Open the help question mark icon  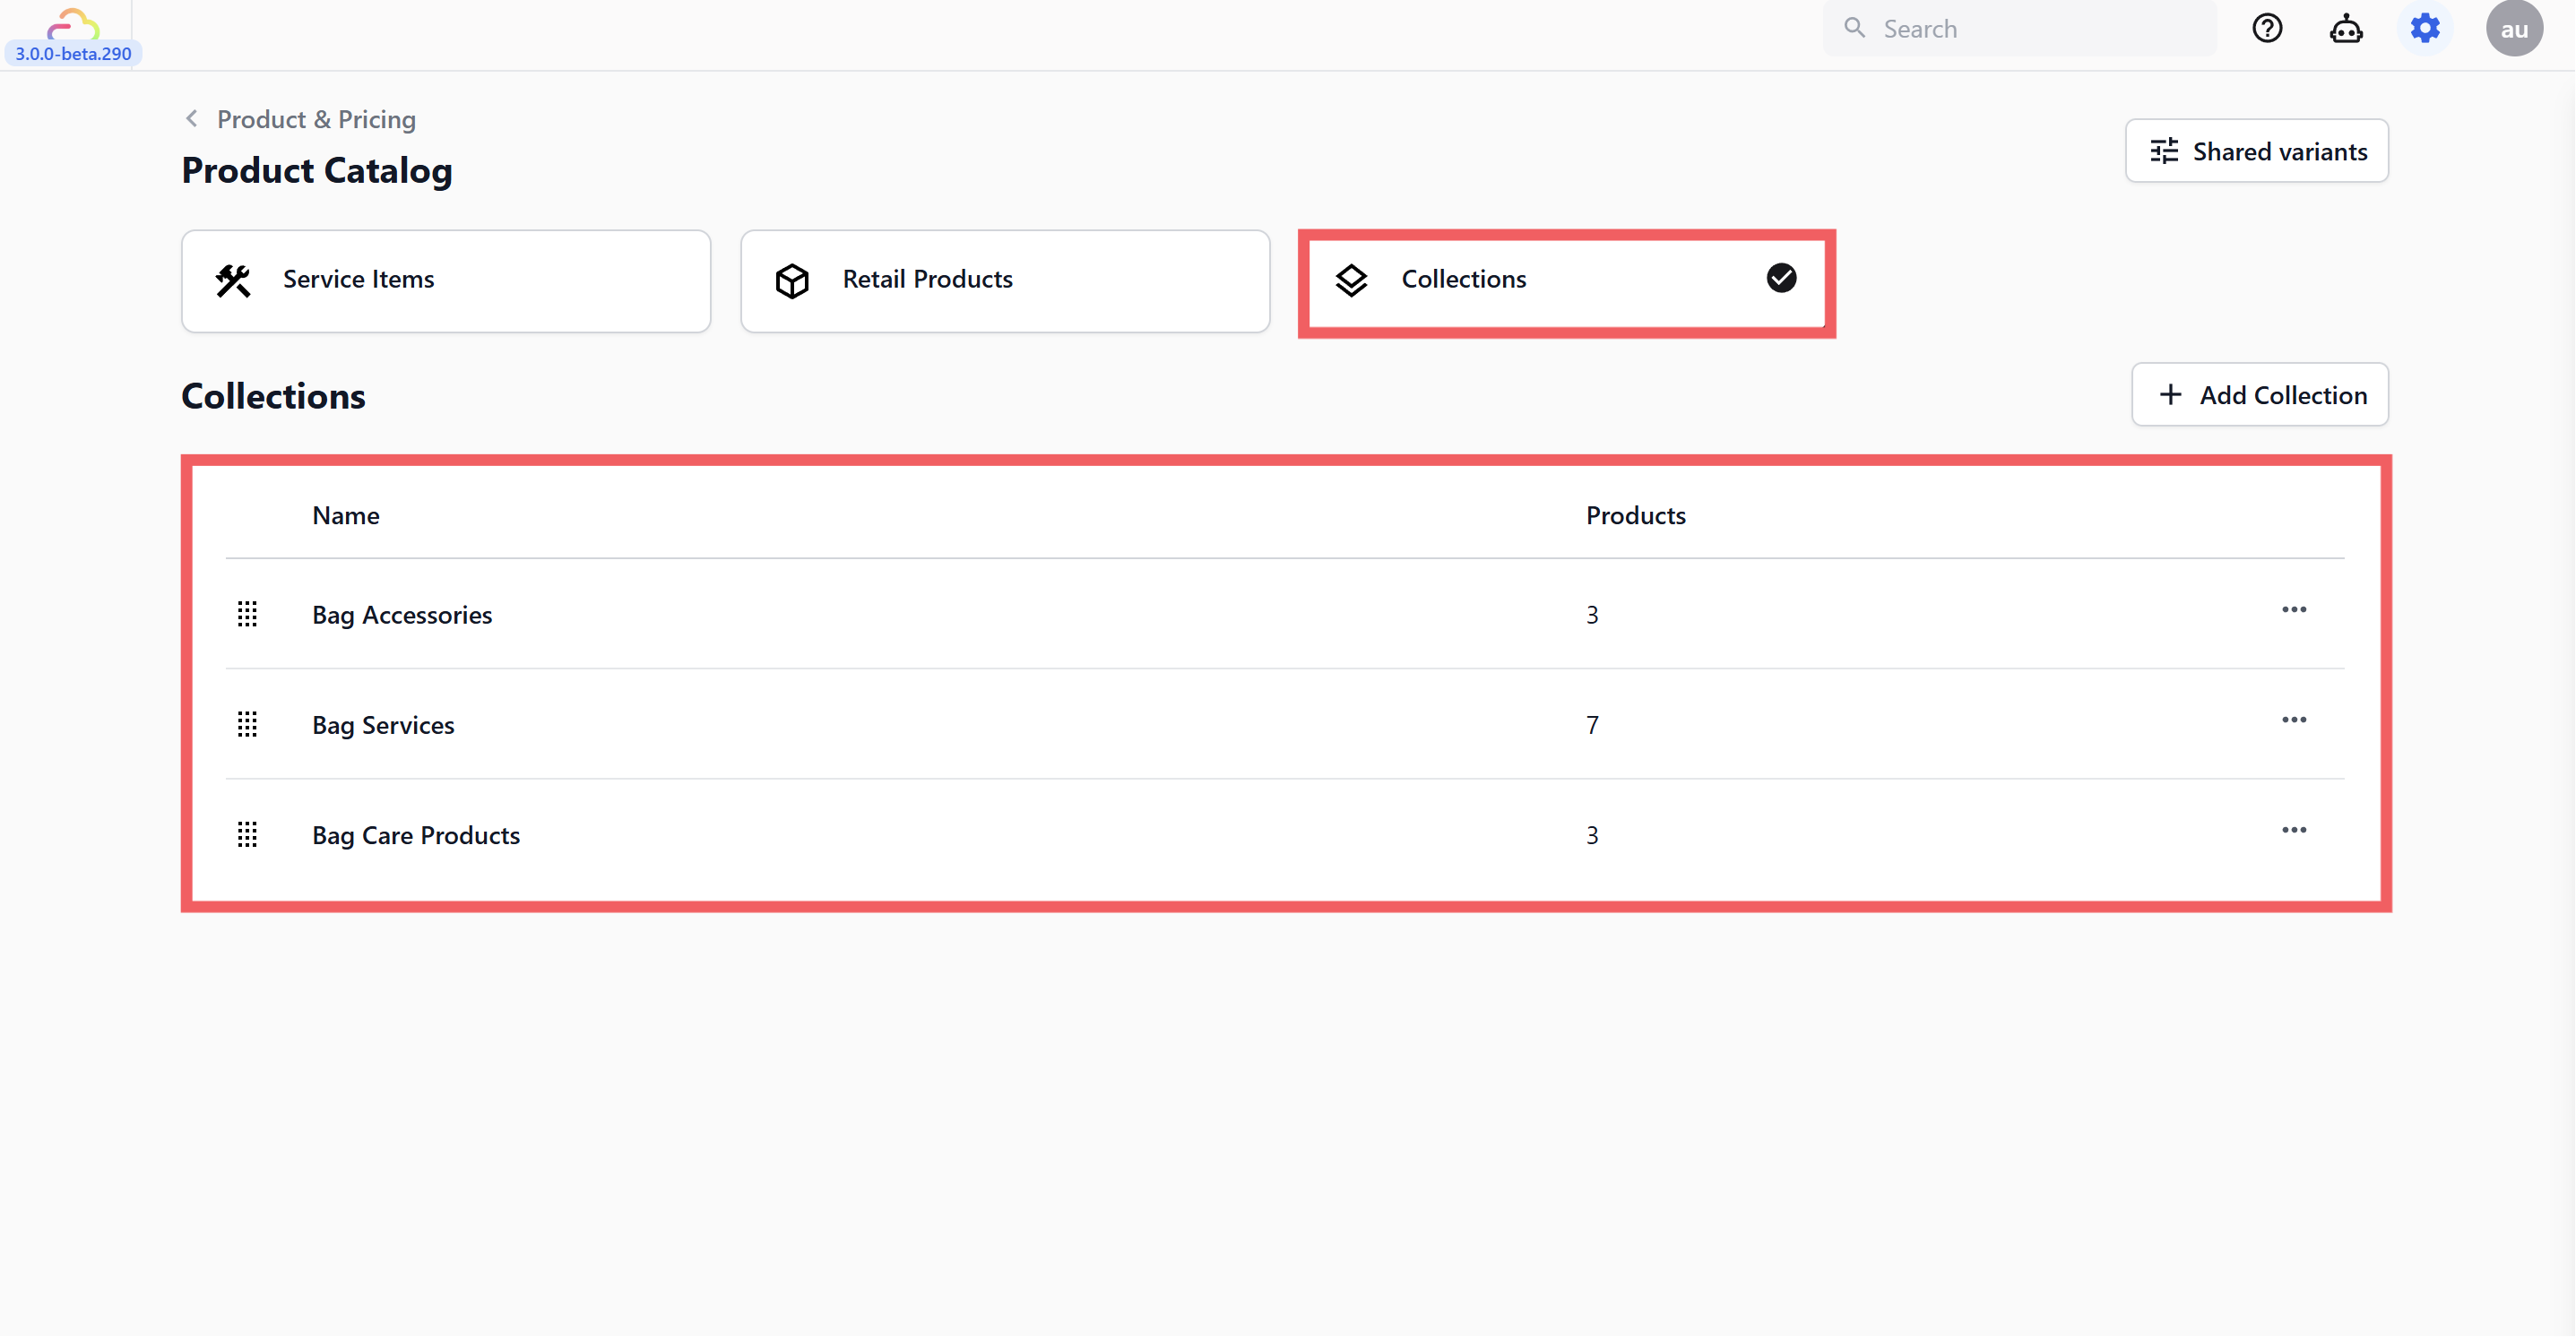[2267, 28]
